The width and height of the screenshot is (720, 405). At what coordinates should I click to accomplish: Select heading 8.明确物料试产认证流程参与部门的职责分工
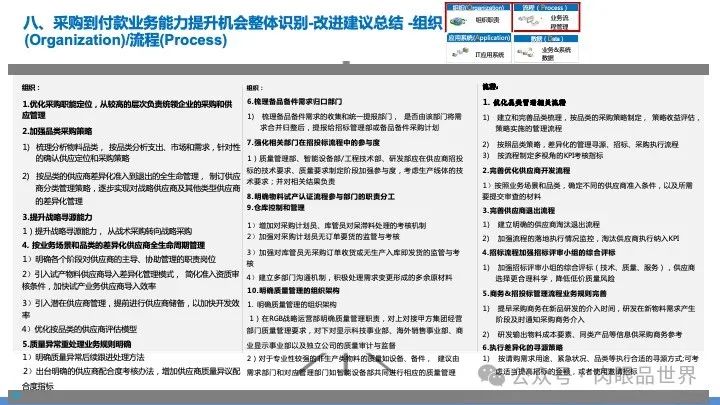click(321, 197)
